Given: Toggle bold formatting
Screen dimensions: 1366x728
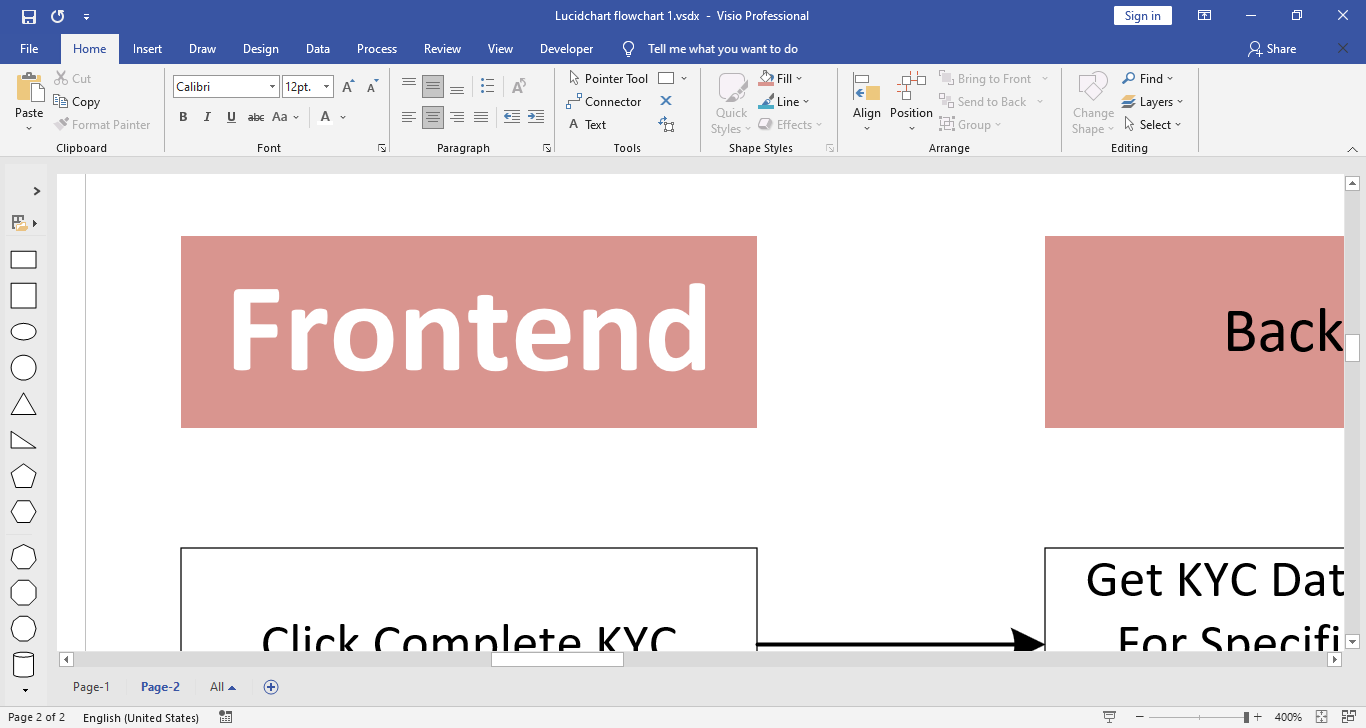Looking at the screenshot, I should [183, 117].
